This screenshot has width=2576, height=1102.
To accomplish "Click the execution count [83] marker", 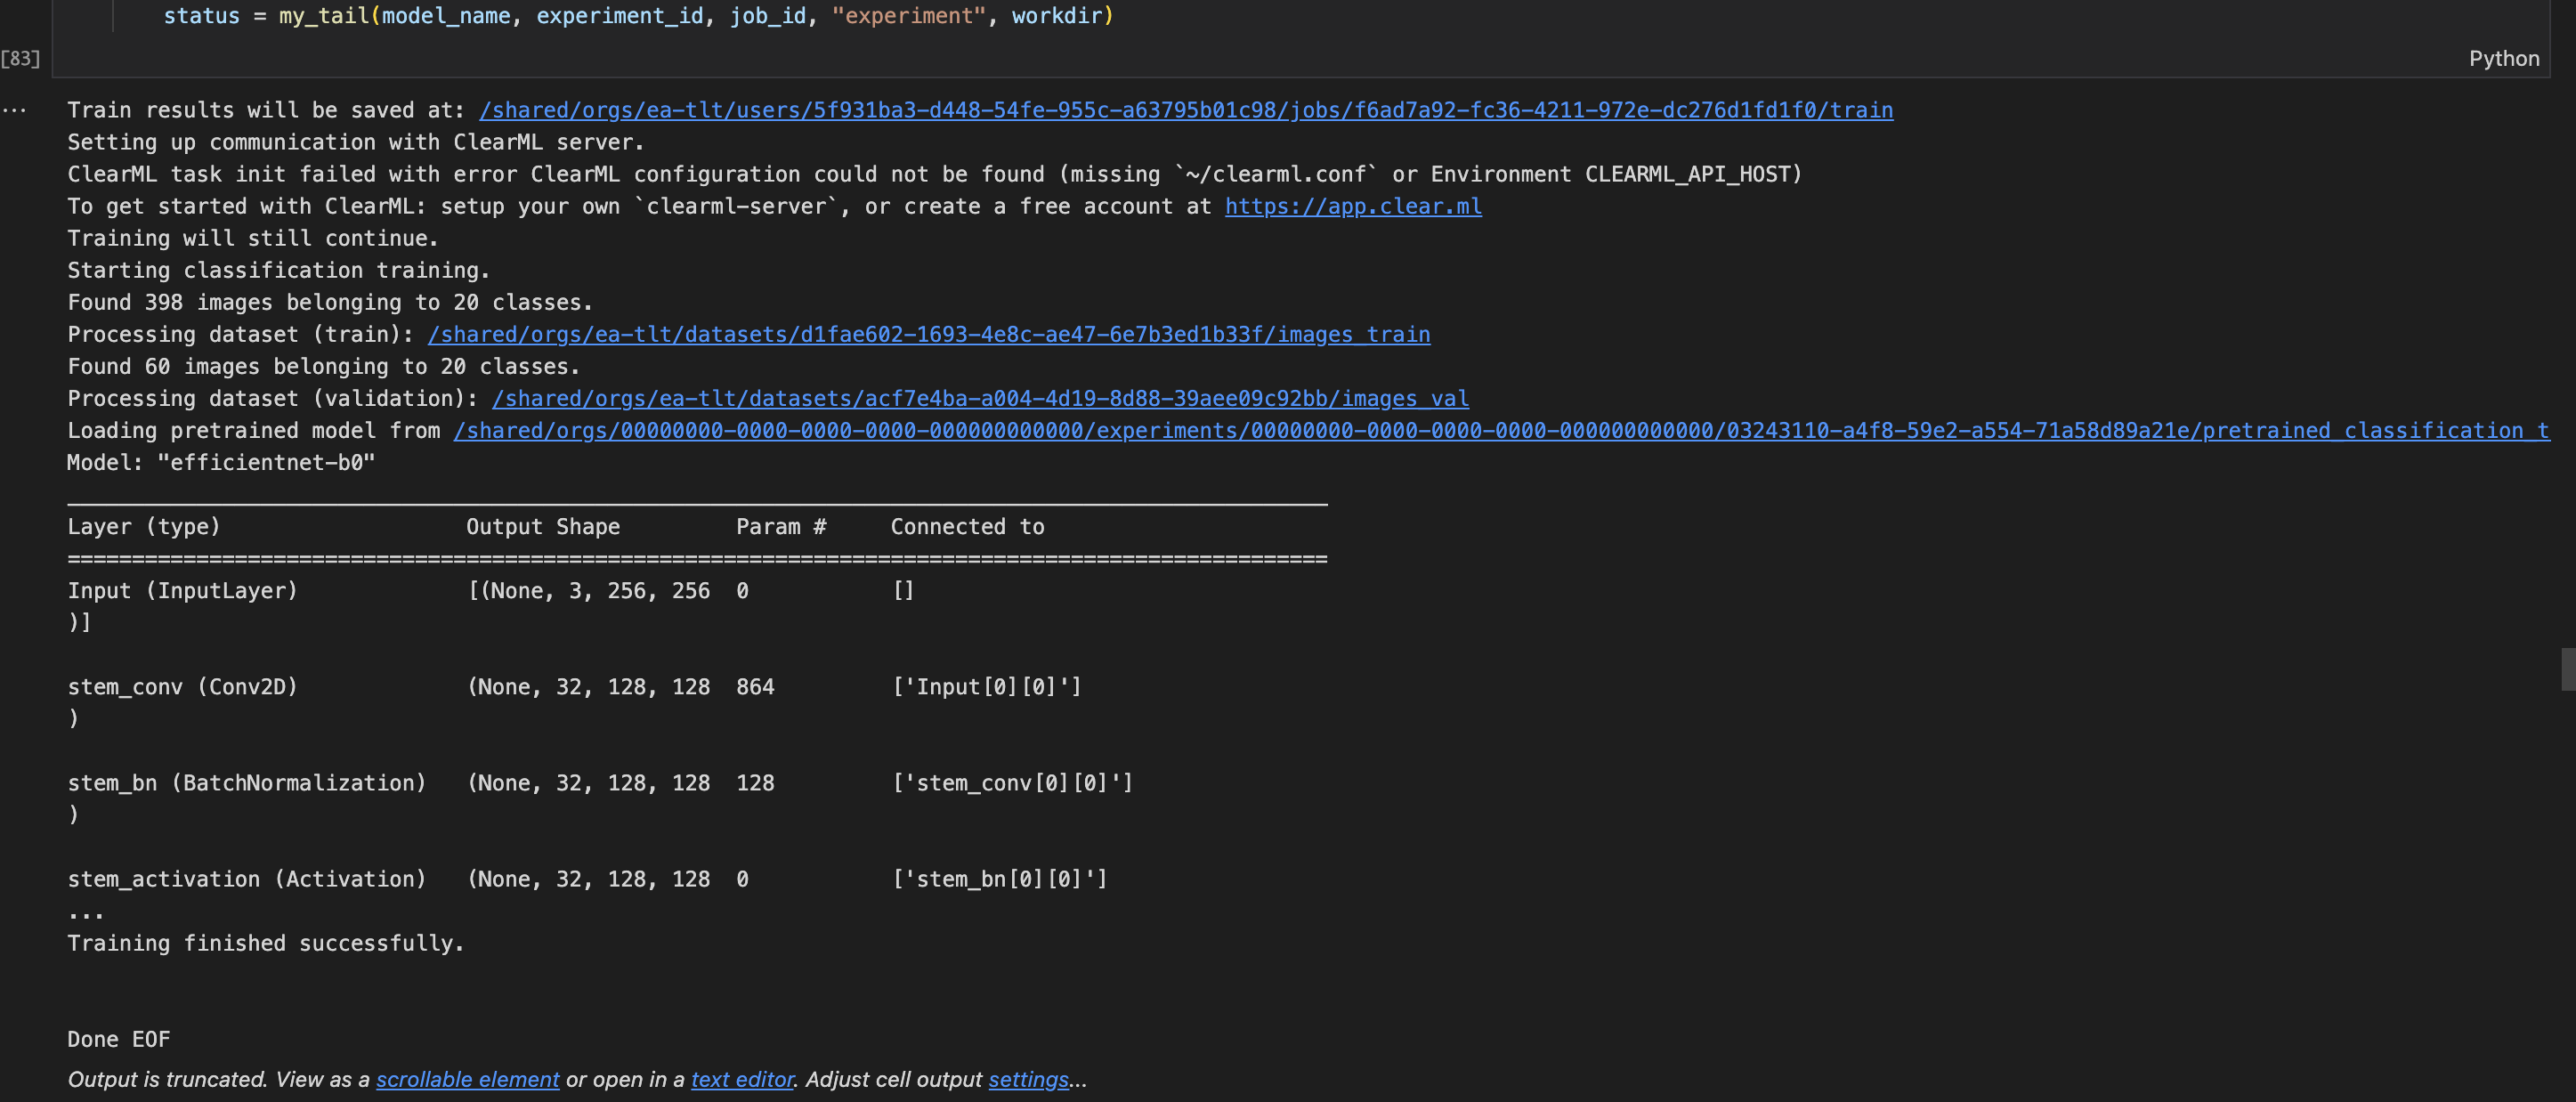I will (x=20, y=58).
